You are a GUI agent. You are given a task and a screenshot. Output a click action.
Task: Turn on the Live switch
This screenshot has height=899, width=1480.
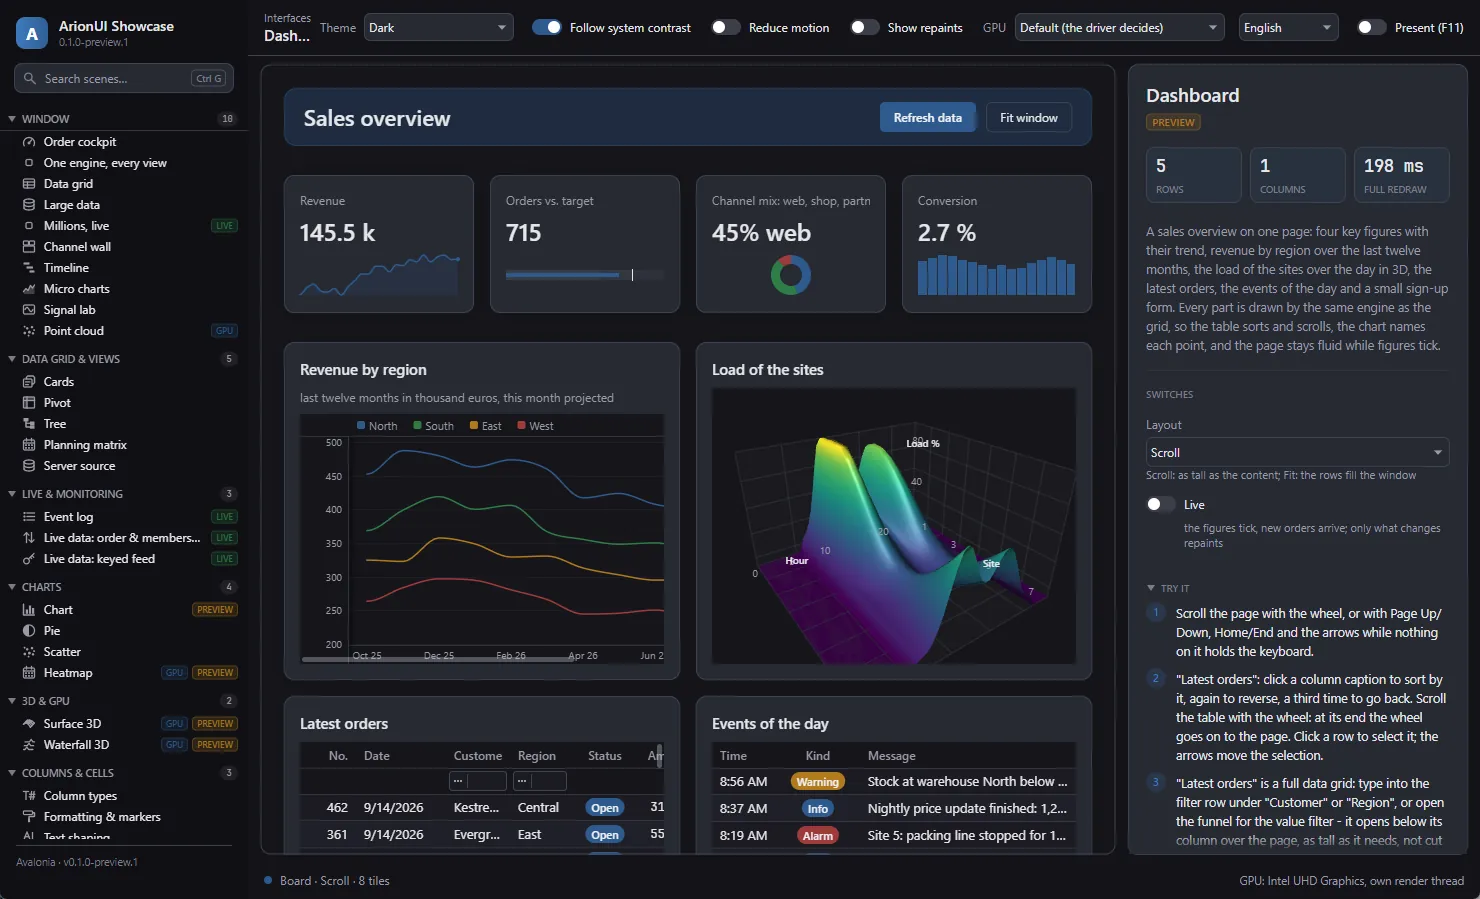coord(1161,504)
